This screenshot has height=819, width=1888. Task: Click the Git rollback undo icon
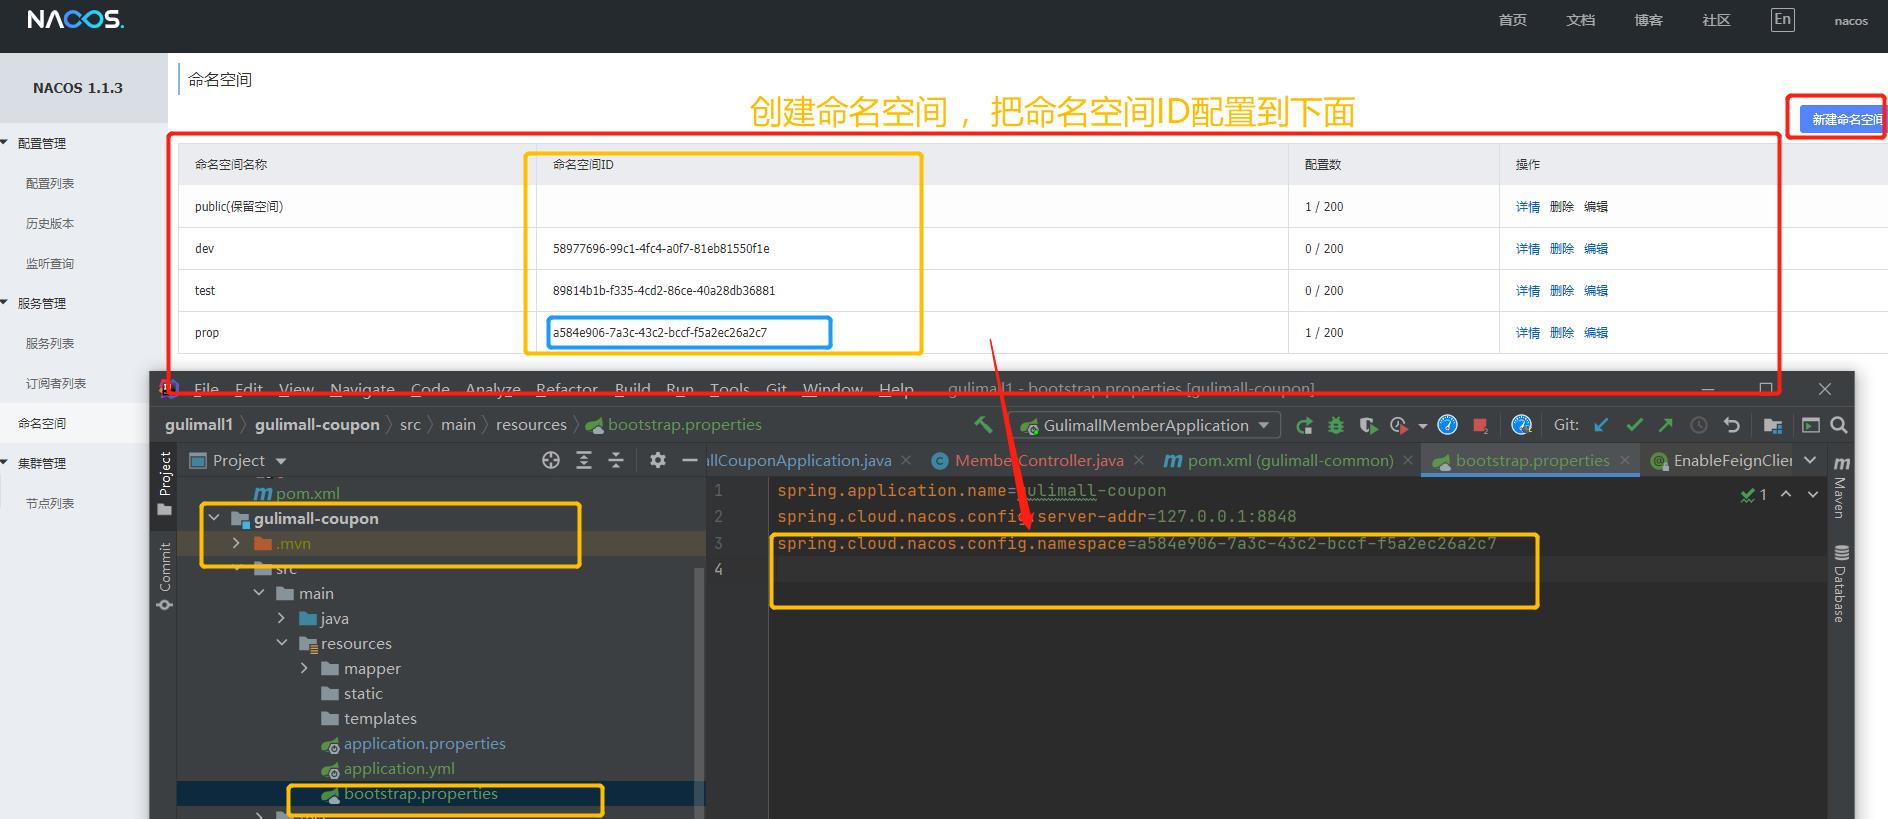(x=1732, y=426)
